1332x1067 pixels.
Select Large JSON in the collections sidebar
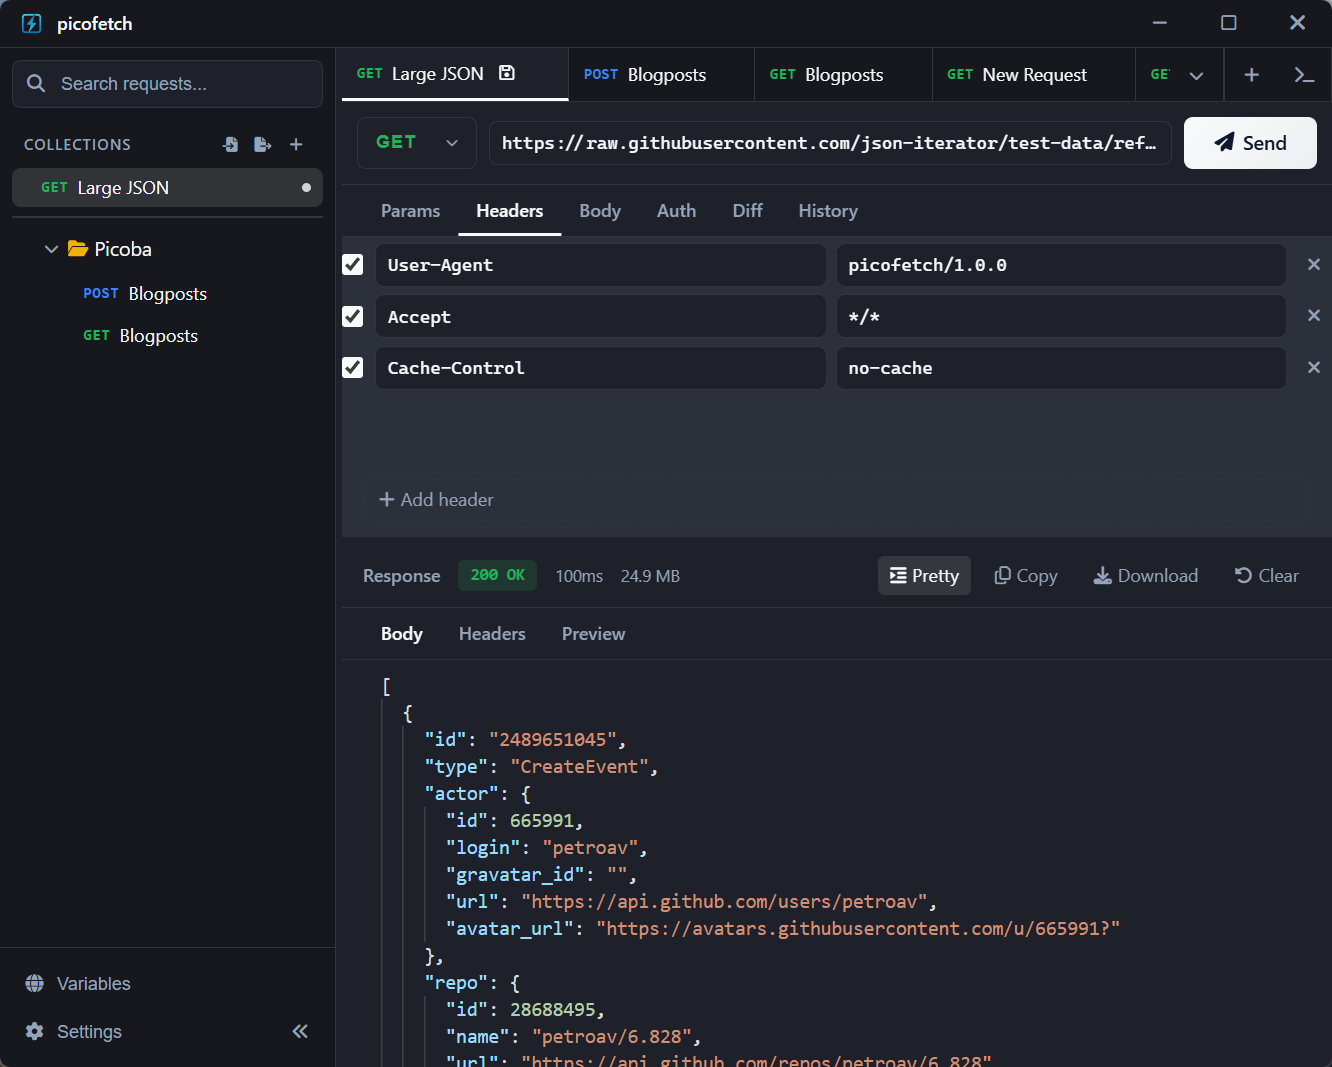(x=167, y=188)
